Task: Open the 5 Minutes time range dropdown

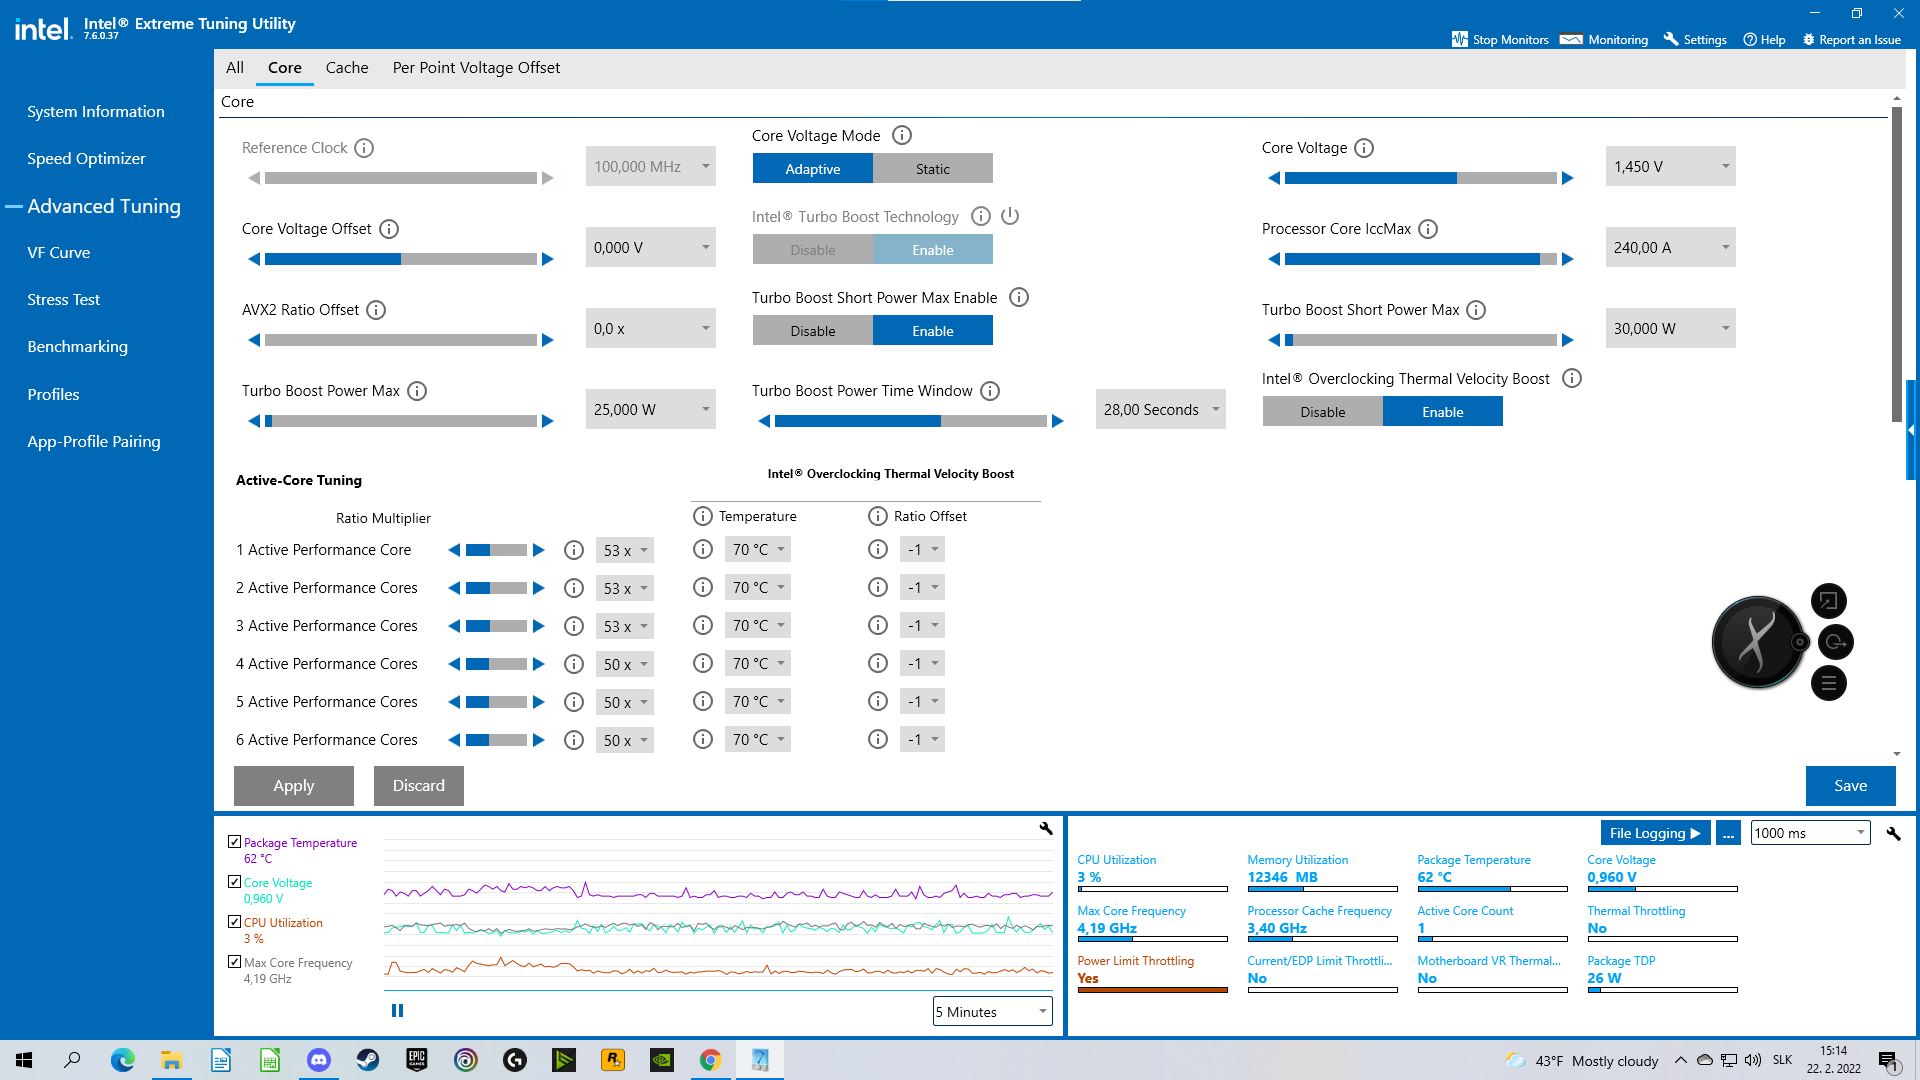Action: (x=992, y=1011)
